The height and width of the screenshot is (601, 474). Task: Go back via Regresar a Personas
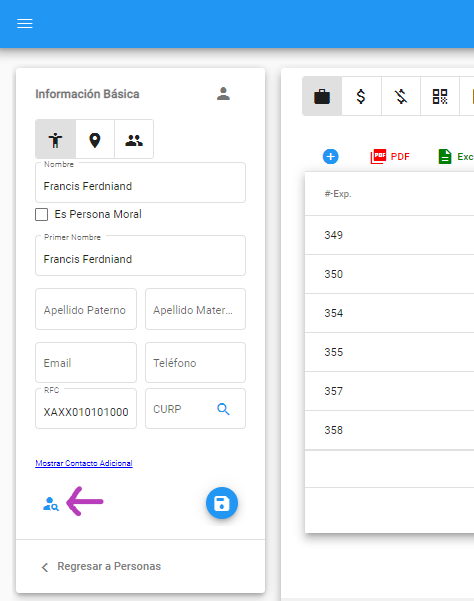point(101,567)
